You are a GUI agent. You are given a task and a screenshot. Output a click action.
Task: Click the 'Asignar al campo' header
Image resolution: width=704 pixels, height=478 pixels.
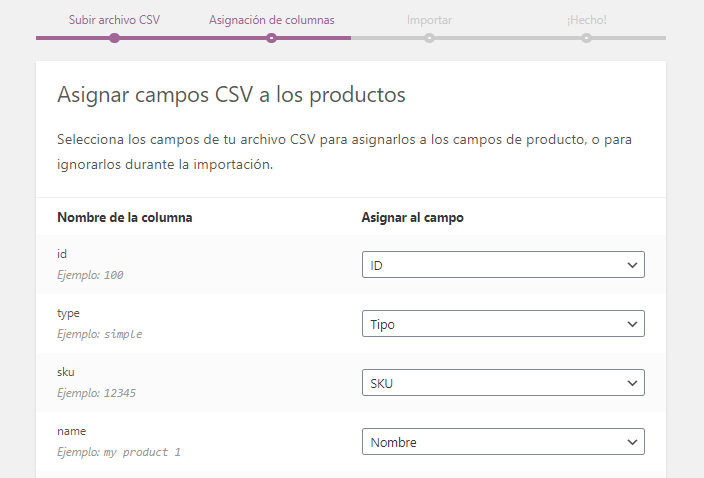point(412,217)
